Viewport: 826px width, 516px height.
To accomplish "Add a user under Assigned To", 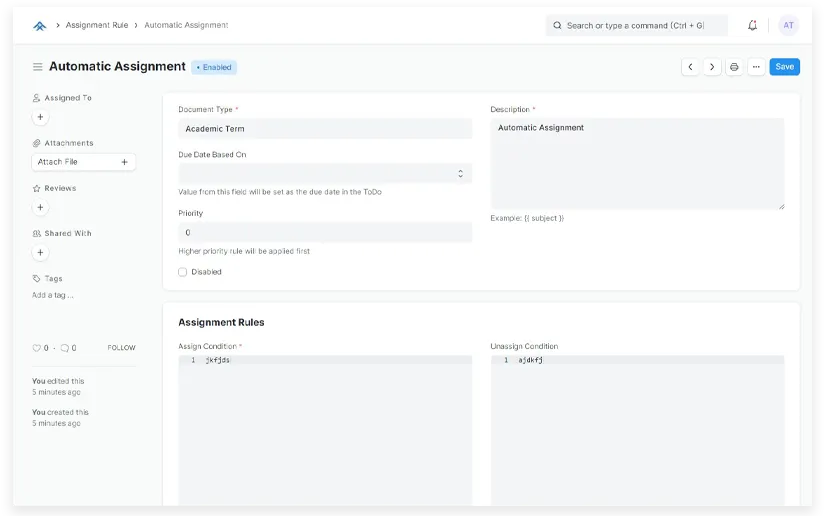I will tap(40, 117).
